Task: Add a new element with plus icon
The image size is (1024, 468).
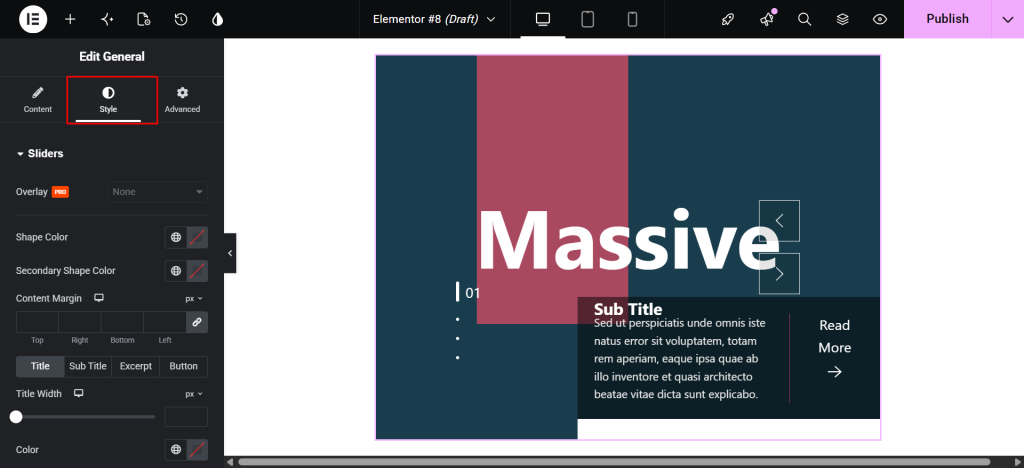Action: pos(70,20)
